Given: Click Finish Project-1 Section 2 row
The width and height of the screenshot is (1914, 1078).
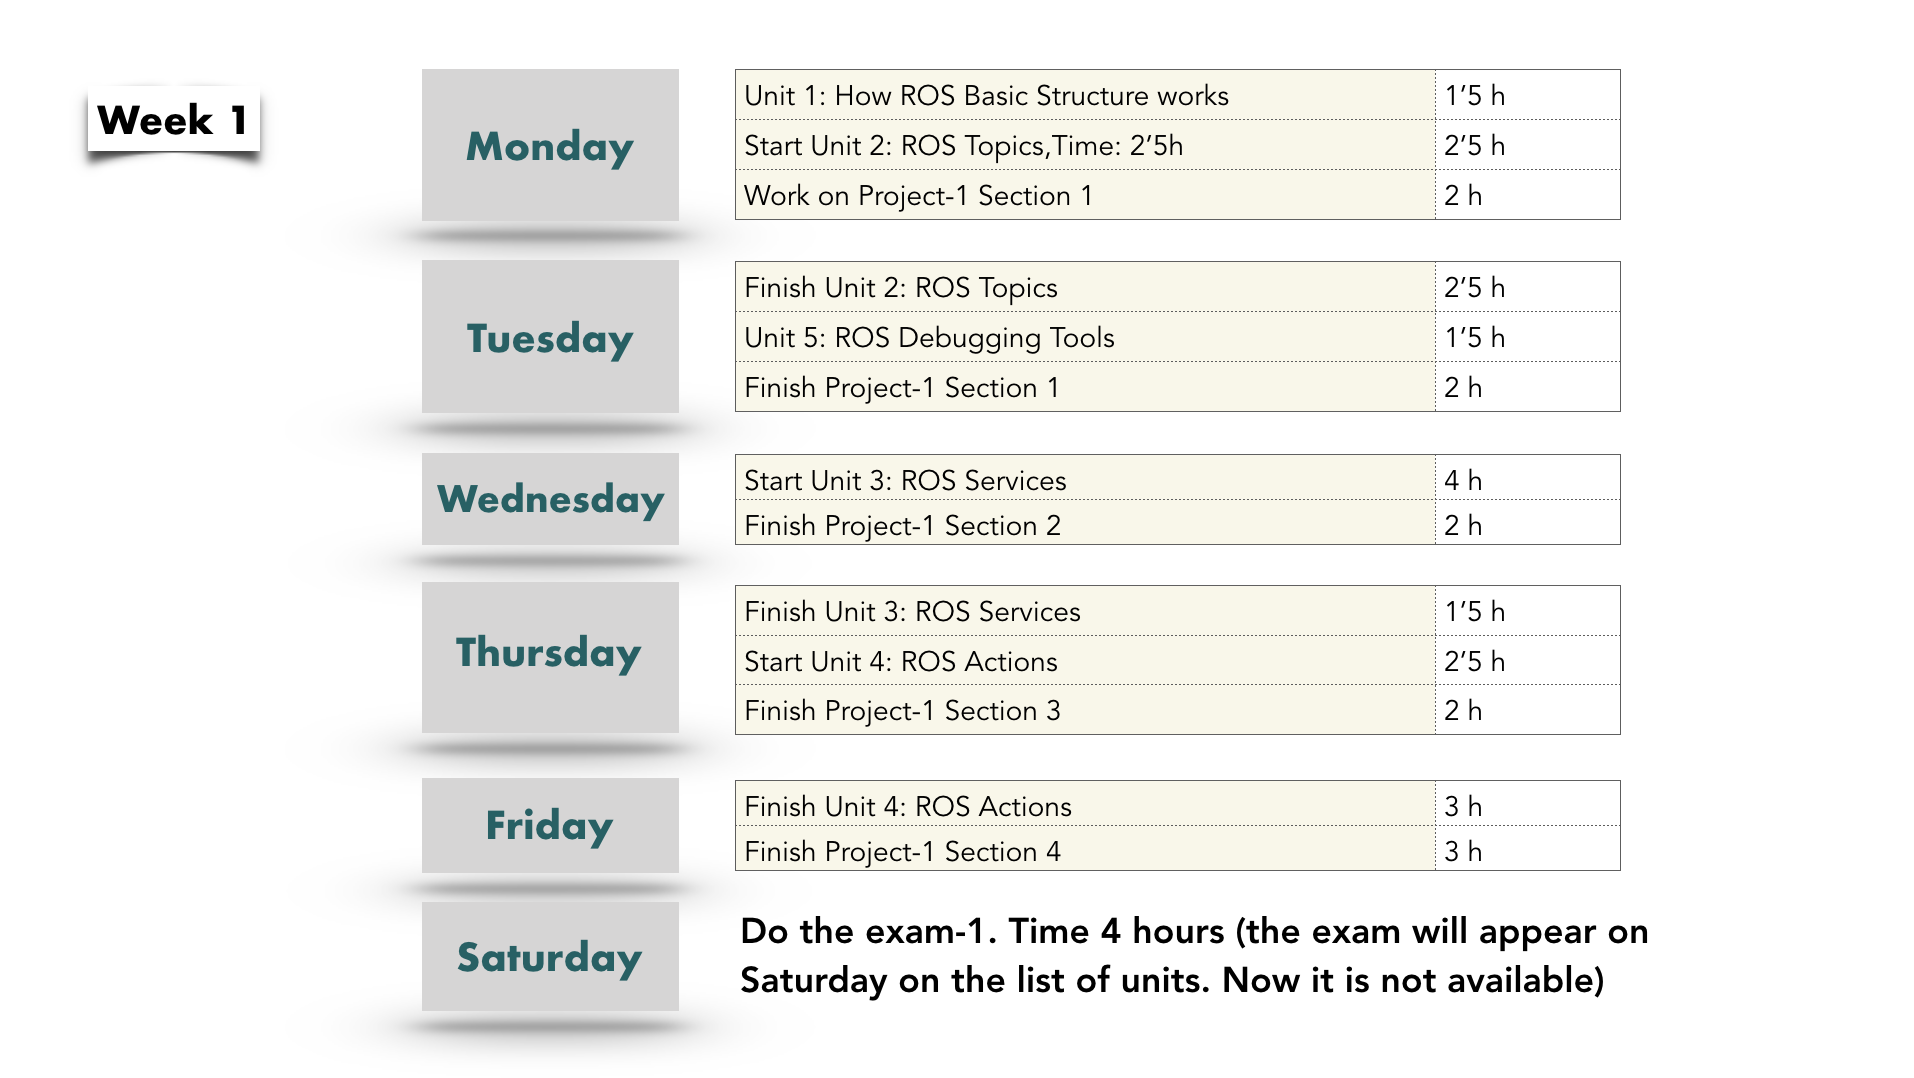Looking at the screenshot, I should [x=1177, y=523].
